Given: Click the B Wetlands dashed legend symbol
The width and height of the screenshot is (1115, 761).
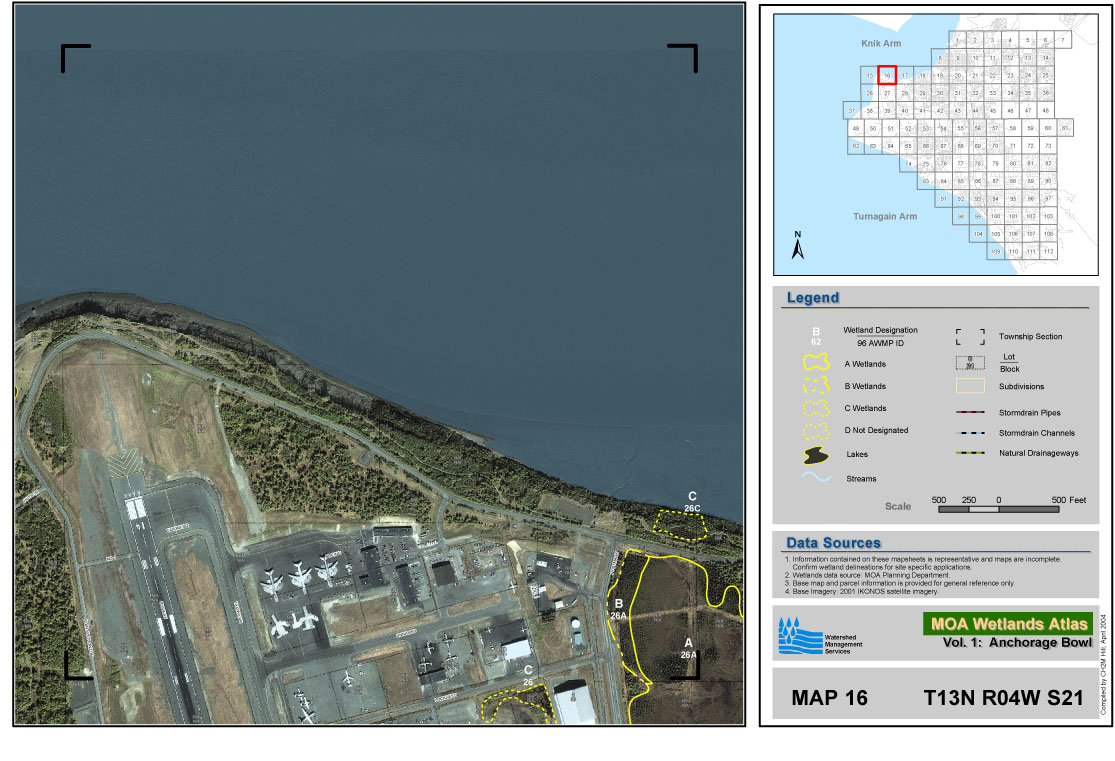Looking at the screenshot, I should [x=817, y=386].
